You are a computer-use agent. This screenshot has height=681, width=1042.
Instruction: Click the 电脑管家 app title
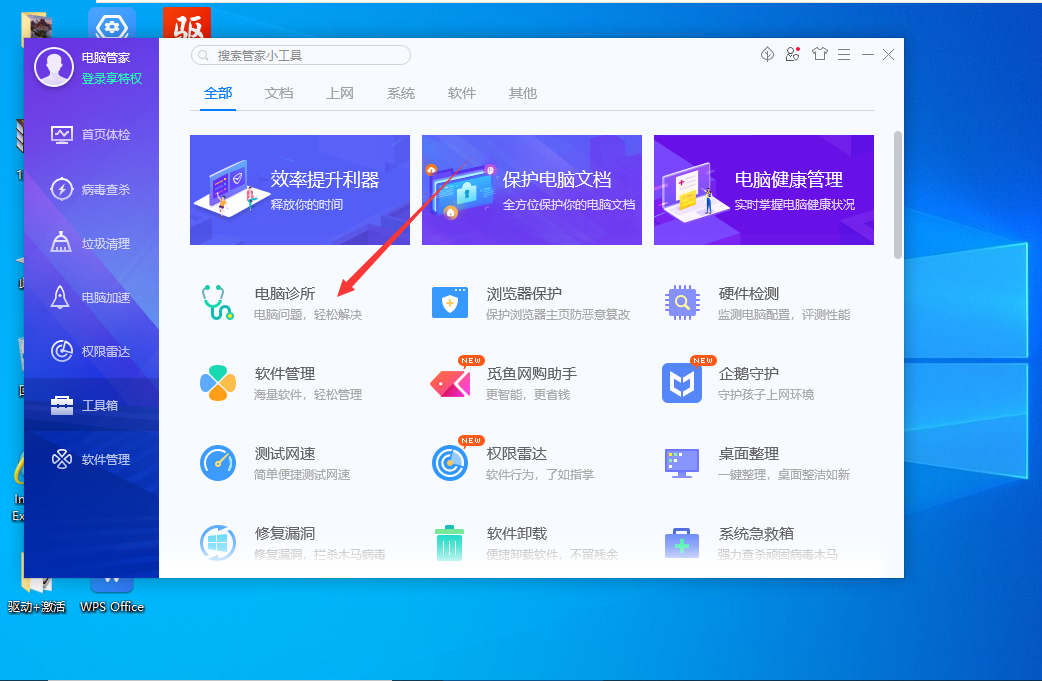point(106,58)
